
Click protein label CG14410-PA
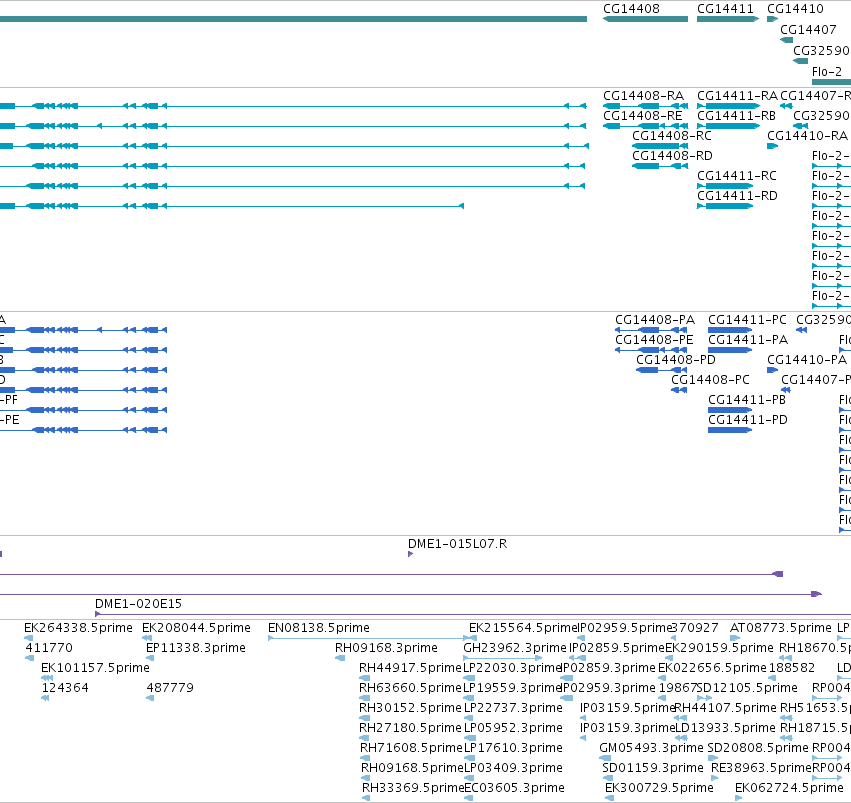tap(806, 360)
